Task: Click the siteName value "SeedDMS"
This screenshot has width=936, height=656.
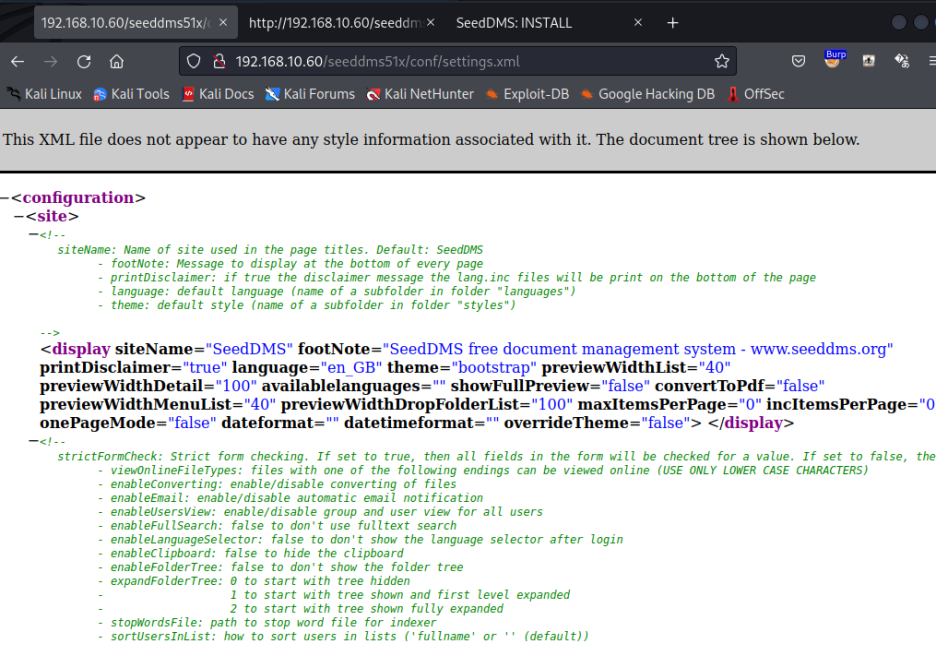Action: pyautogui.click(x=250, y=349)
